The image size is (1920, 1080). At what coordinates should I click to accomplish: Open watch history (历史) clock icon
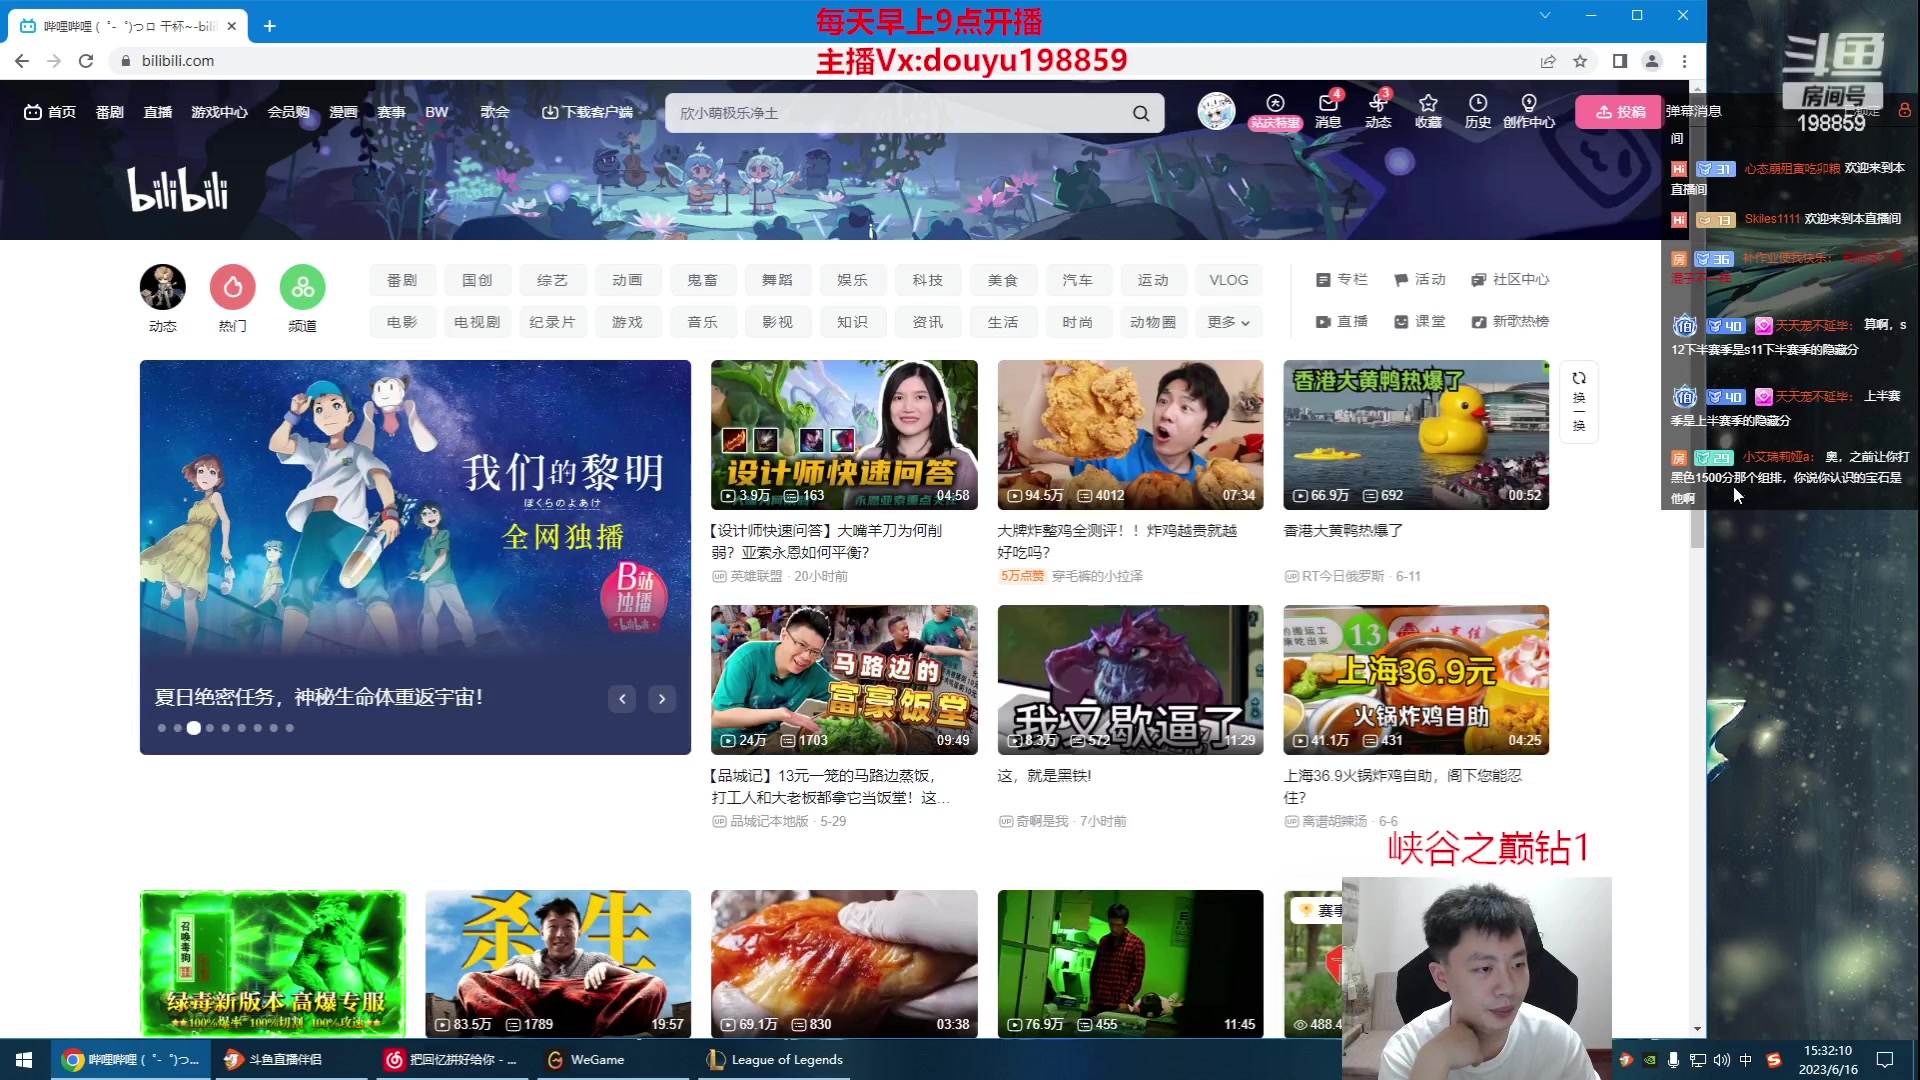[x=1478, y=104]
